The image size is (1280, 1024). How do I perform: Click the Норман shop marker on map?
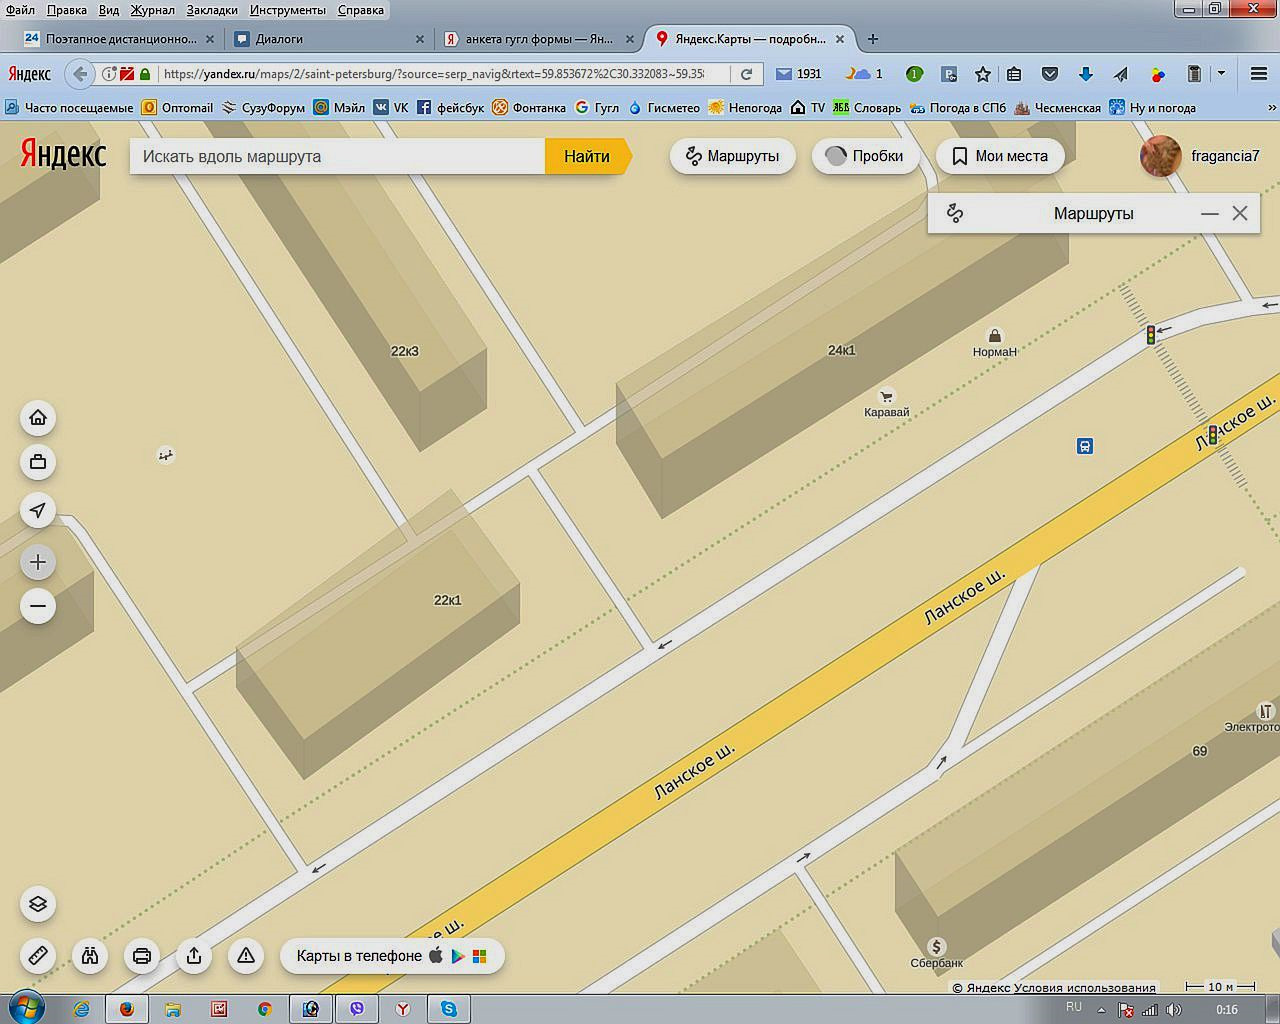(994, 336)
